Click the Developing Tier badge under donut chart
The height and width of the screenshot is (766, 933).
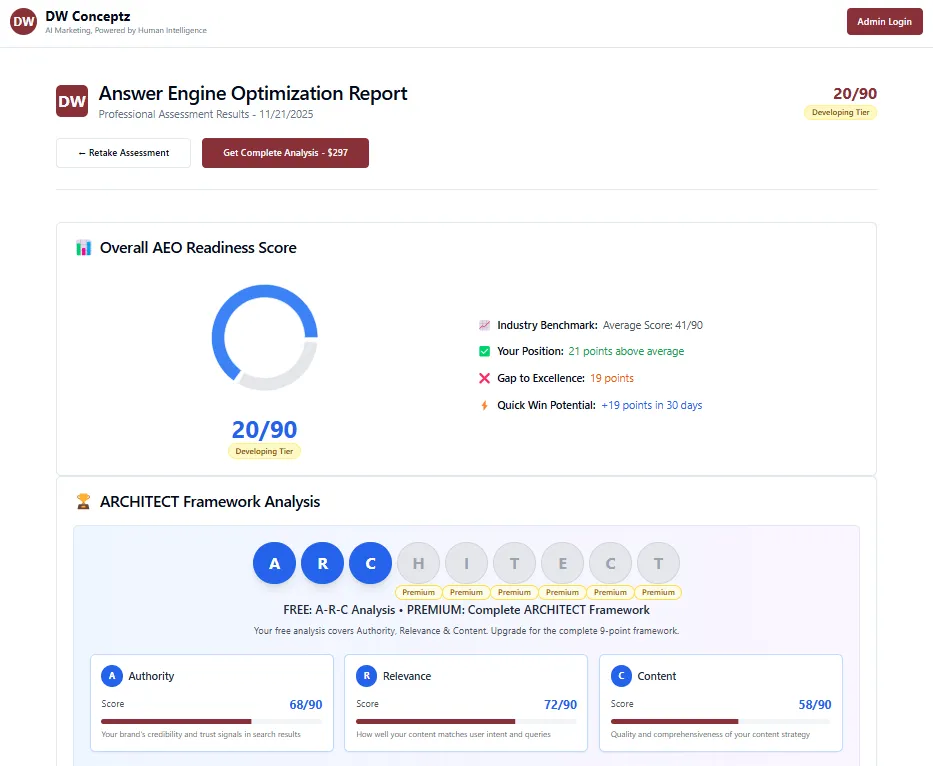coord(264,451)
